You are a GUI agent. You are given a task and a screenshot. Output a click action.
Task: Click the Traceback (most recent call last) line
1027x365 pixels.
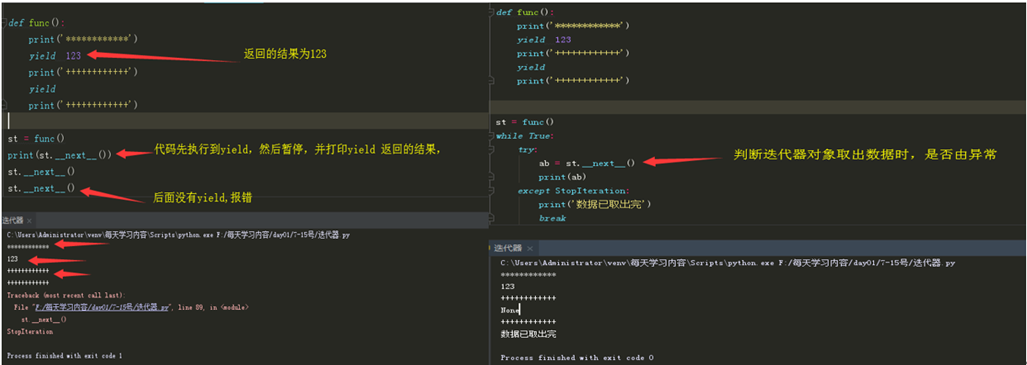[65, 295]
